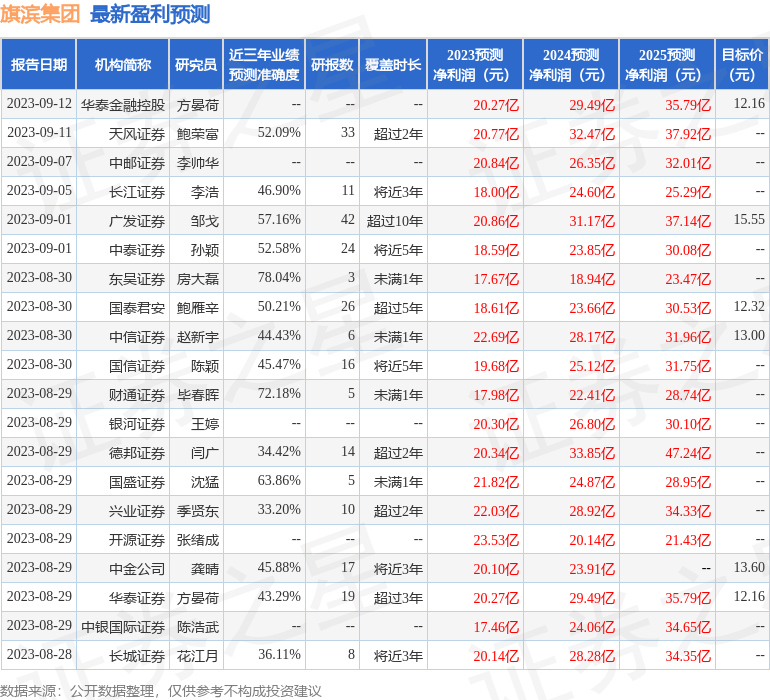Viewport: 770px width, 700px height.
Task: Click target price 12.32
Action: coord(749,306)
